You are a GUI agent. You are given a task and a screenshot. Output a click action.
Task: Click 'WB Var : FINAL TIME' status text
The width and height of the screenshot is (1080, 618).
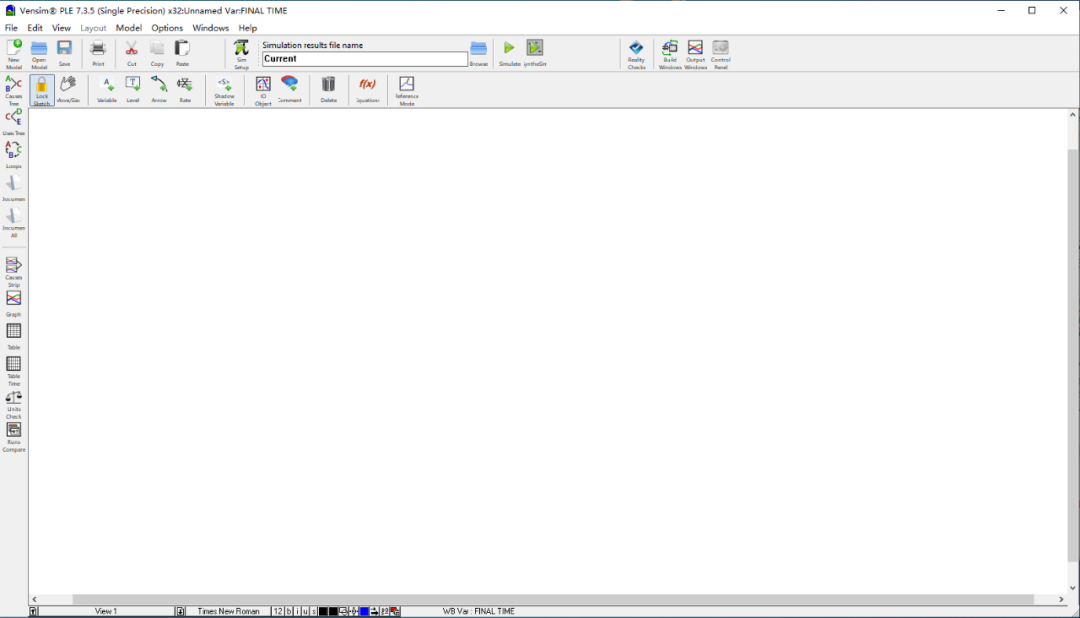point(479,611)
